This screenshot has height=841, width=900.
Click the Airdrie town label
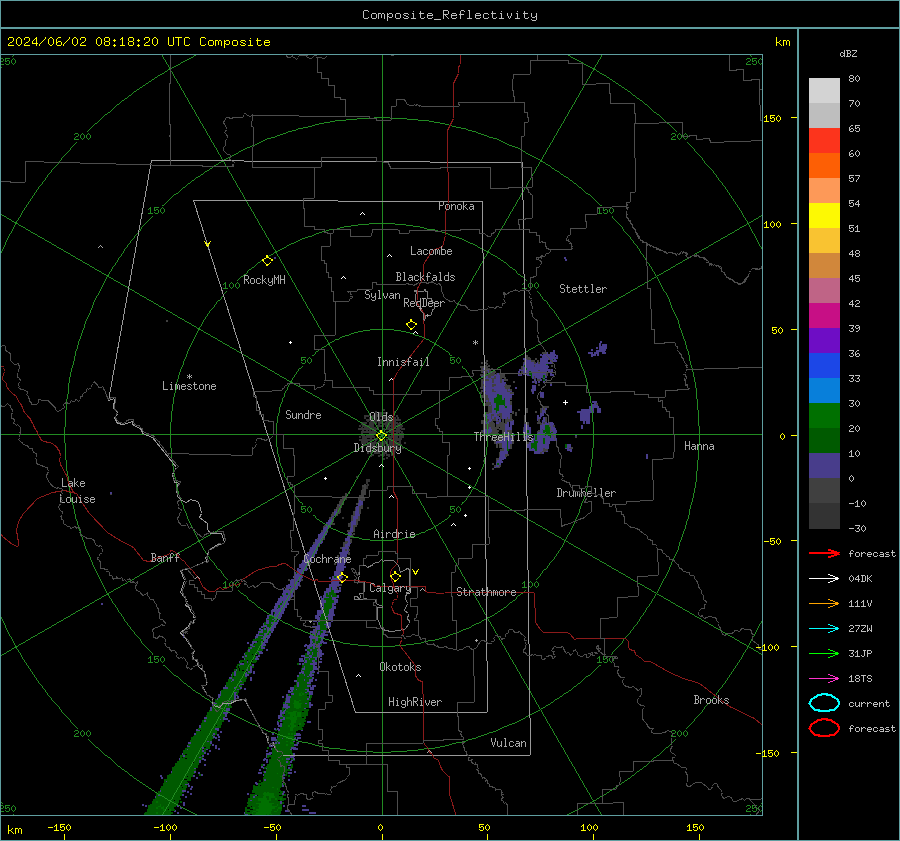click(x=394, y=534)
